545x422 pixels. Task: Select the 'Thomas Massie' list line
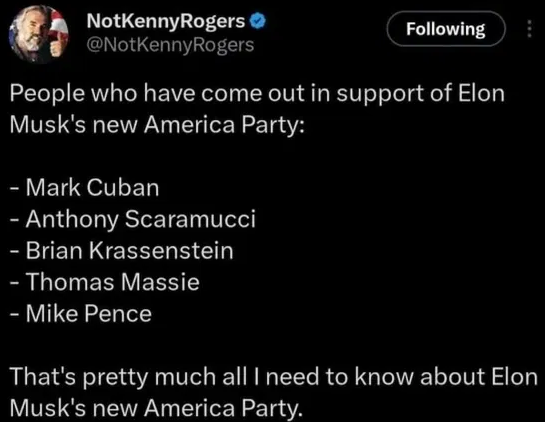pyautogui.click(x=105, y=282)
